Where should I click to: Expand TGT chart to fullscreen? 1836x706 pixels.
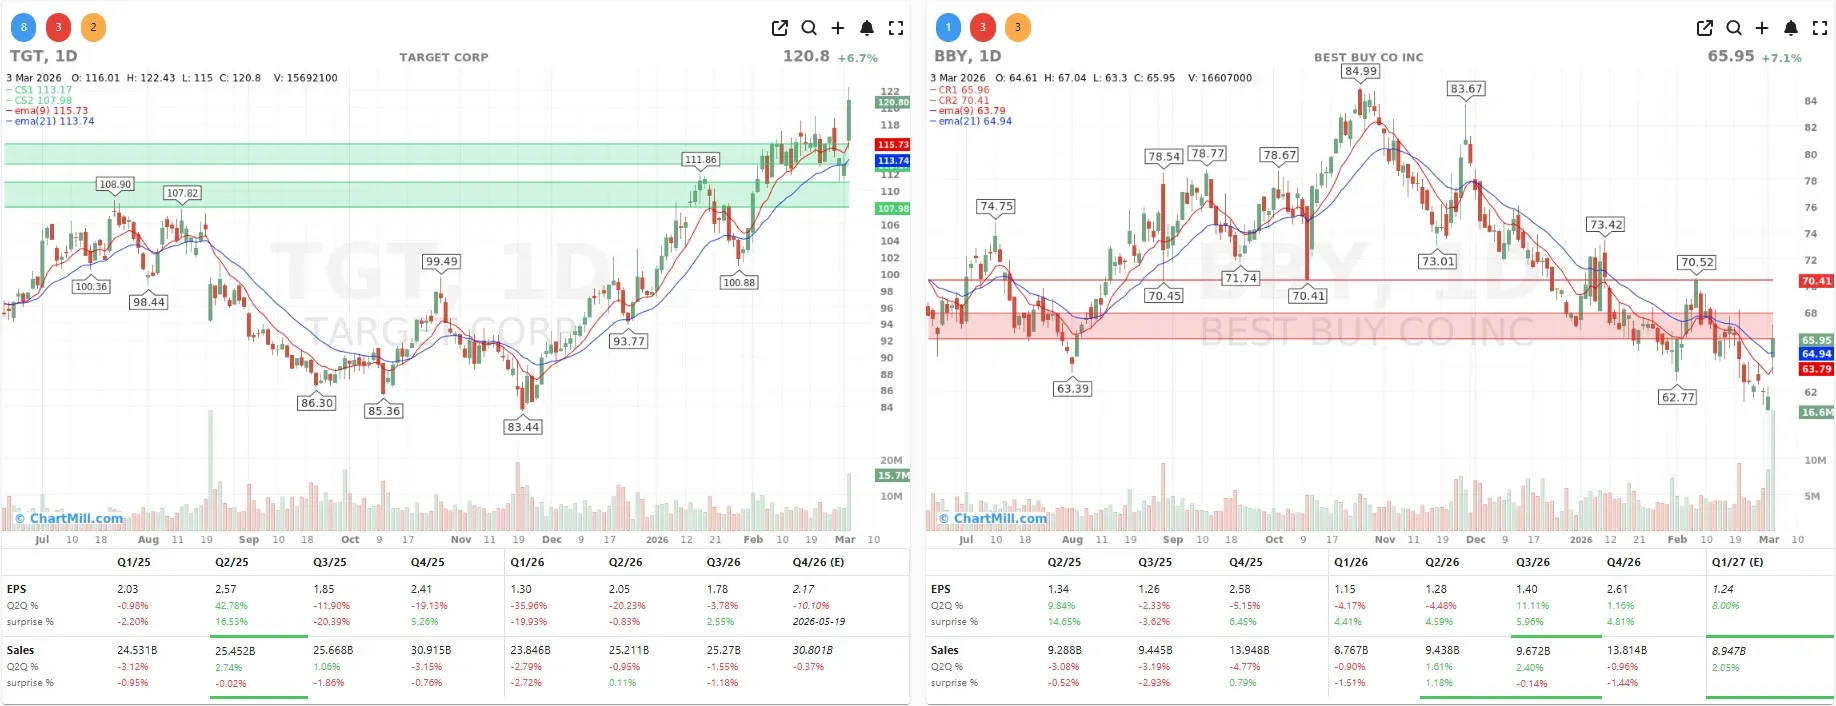(896, 28)
